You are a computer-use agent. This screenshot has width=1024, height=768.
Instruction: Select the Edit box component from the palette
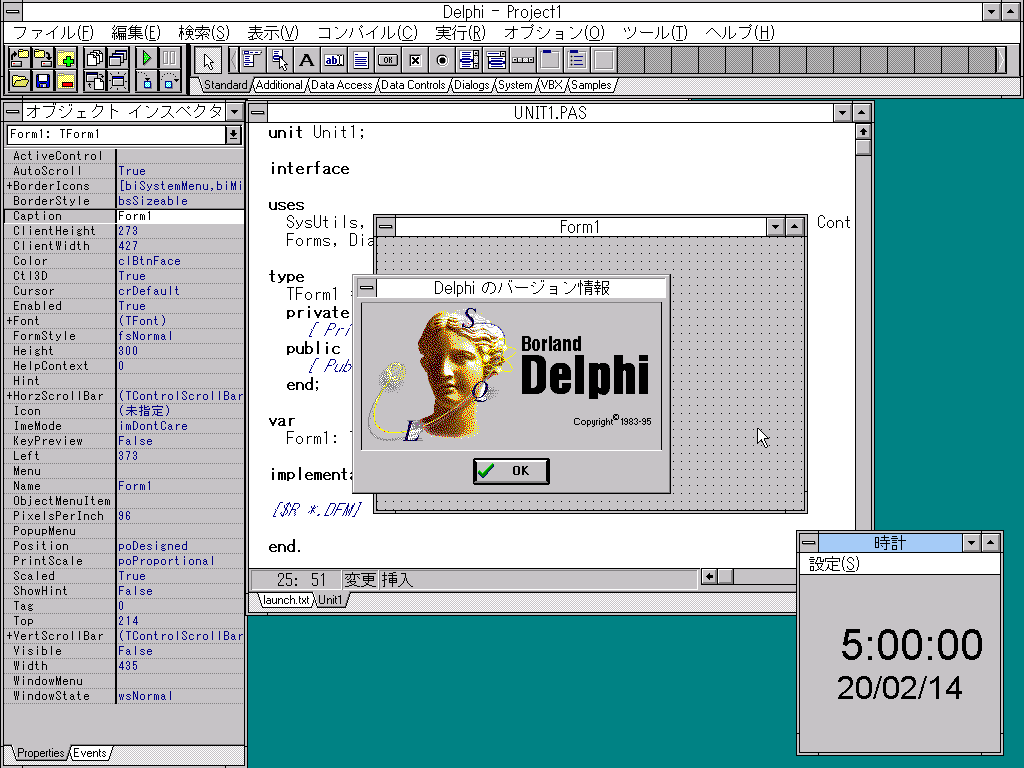(x=334, y=60)
